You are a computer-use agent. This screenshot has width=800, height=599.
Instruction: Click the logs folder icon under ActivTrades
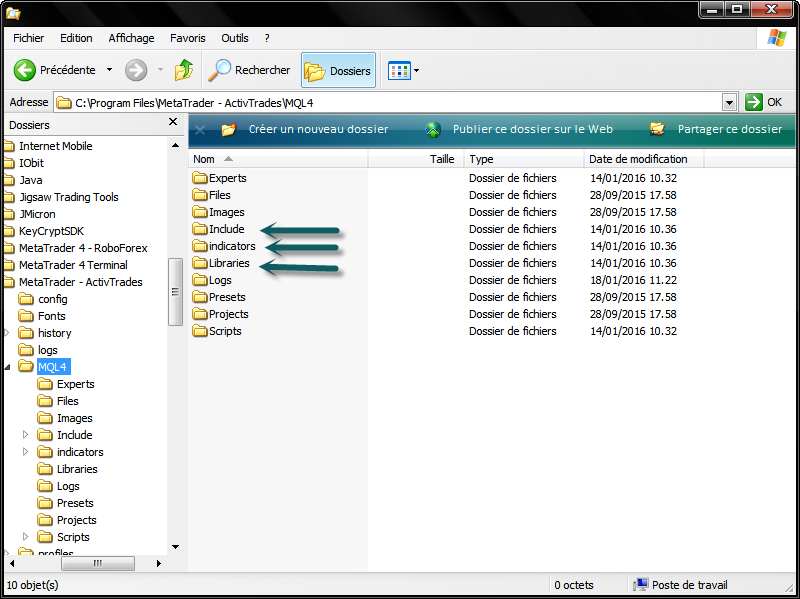pyautogui.click(x=26, y=350)
